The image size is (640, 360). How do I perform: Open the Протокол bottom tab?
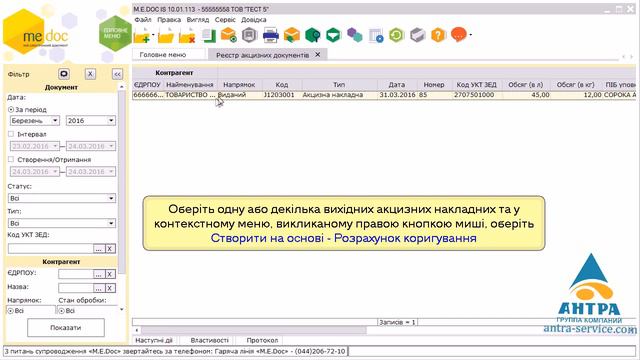click(x=262, y=340)
